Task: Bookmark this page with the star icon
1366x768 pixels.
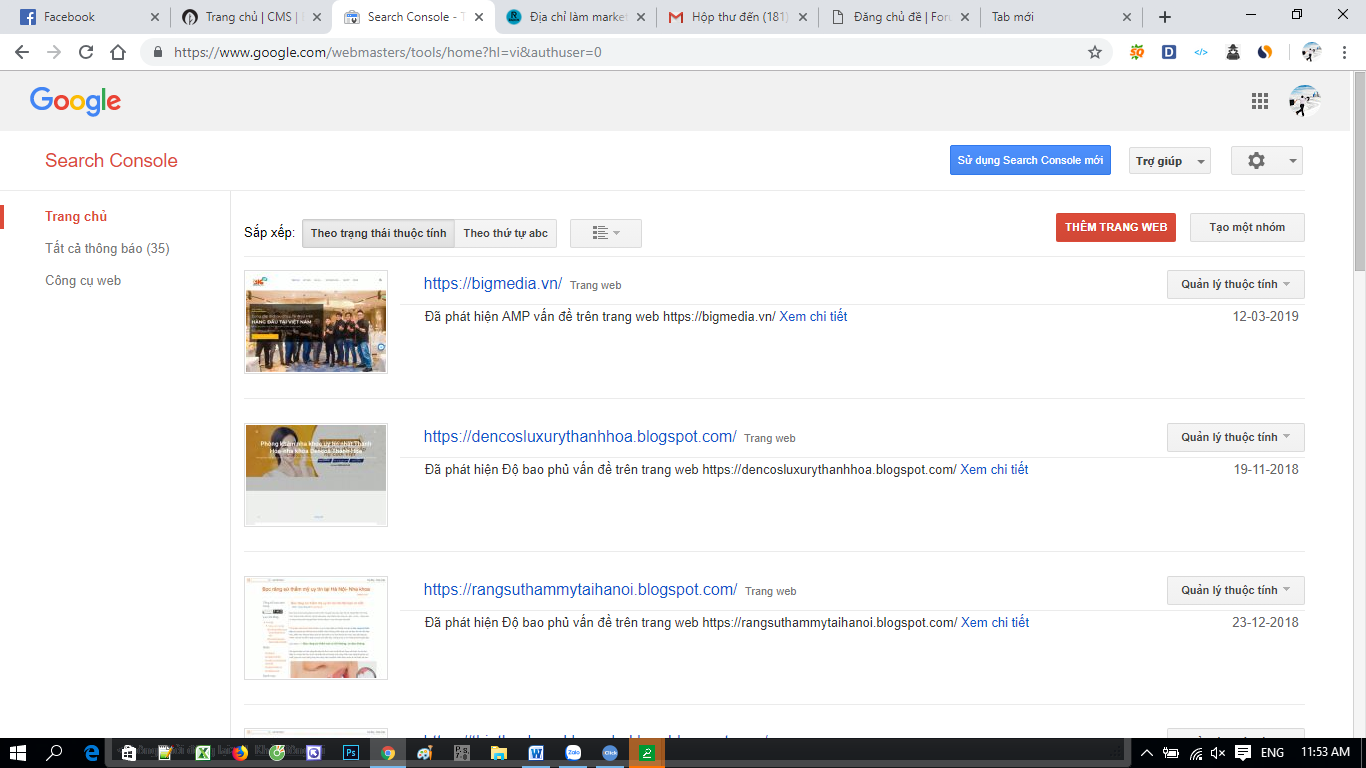Action: click(x=1095, y=52)
